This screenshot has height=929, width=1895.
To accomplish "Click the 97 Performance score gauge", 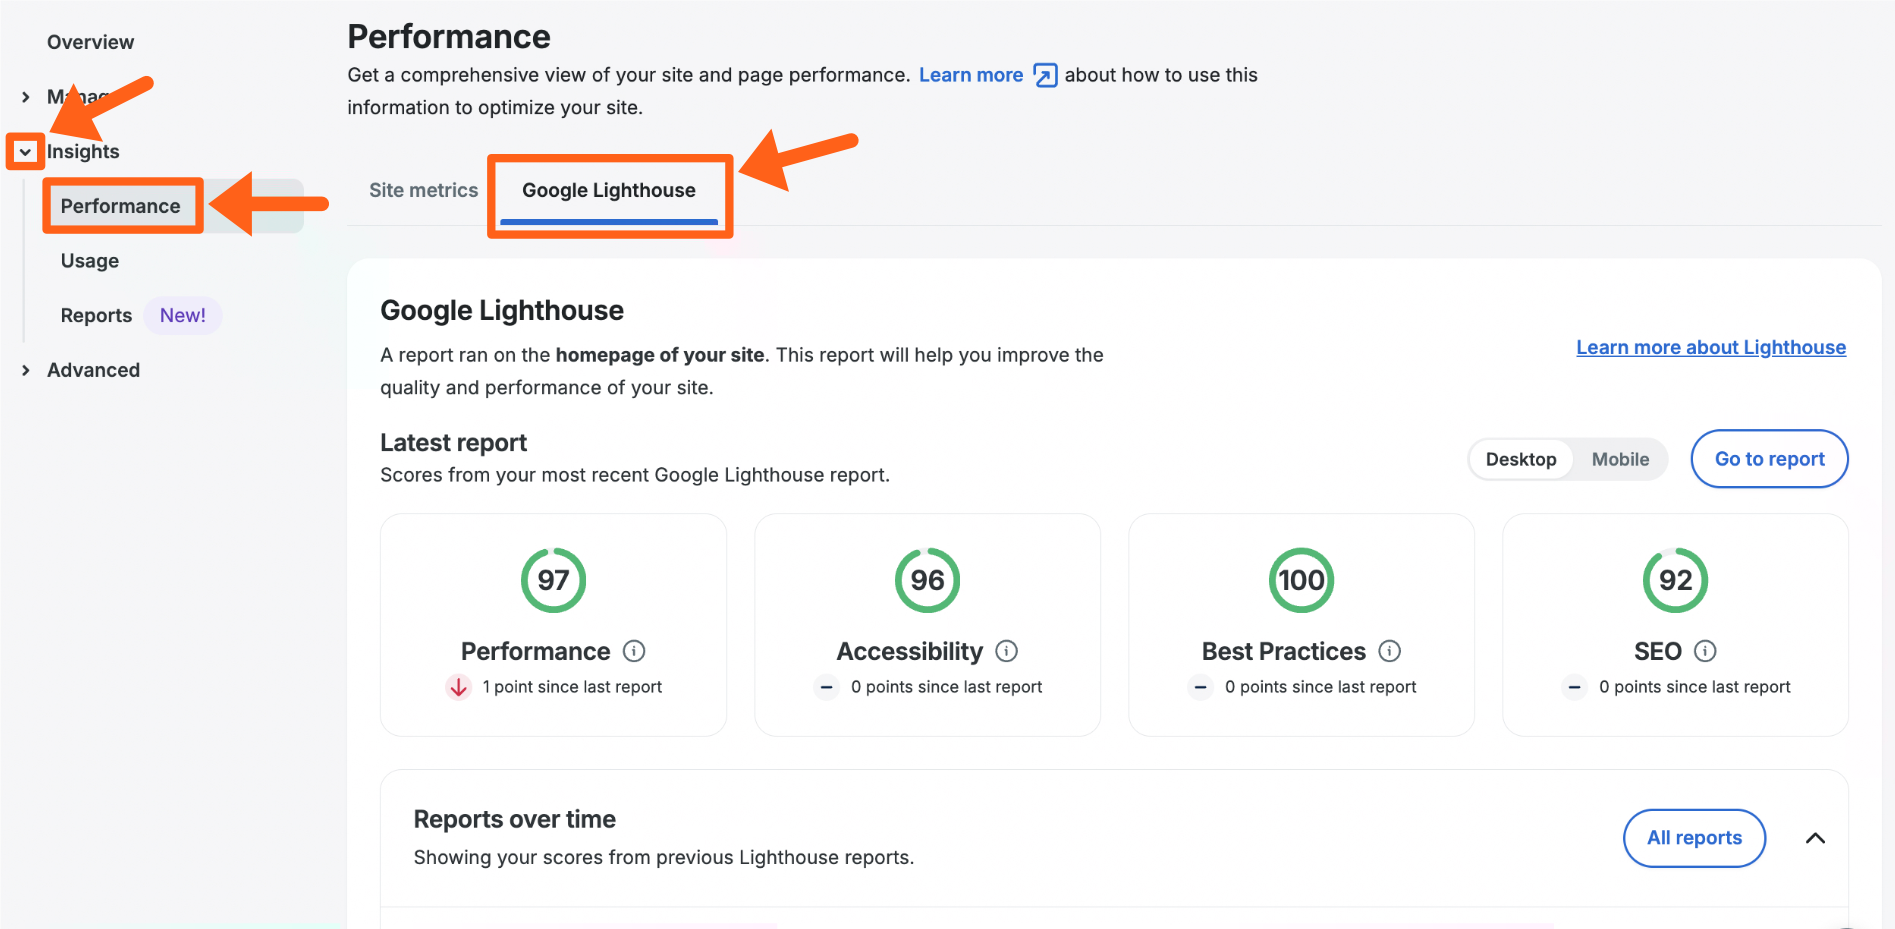I will (553, 580).
